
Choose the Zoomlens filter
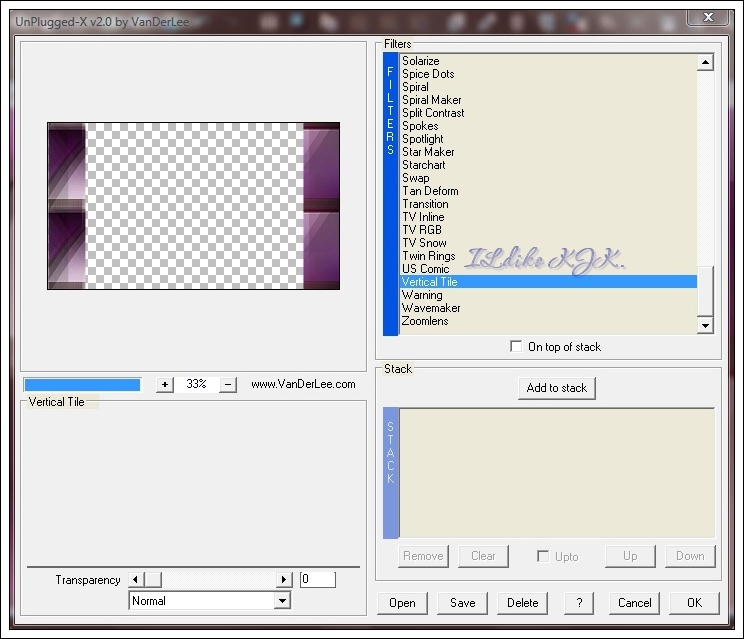pos(425,321)
